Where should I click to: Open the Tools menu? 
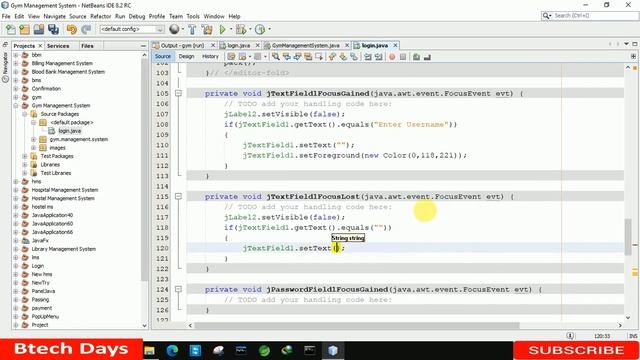[x=193, y=16]
